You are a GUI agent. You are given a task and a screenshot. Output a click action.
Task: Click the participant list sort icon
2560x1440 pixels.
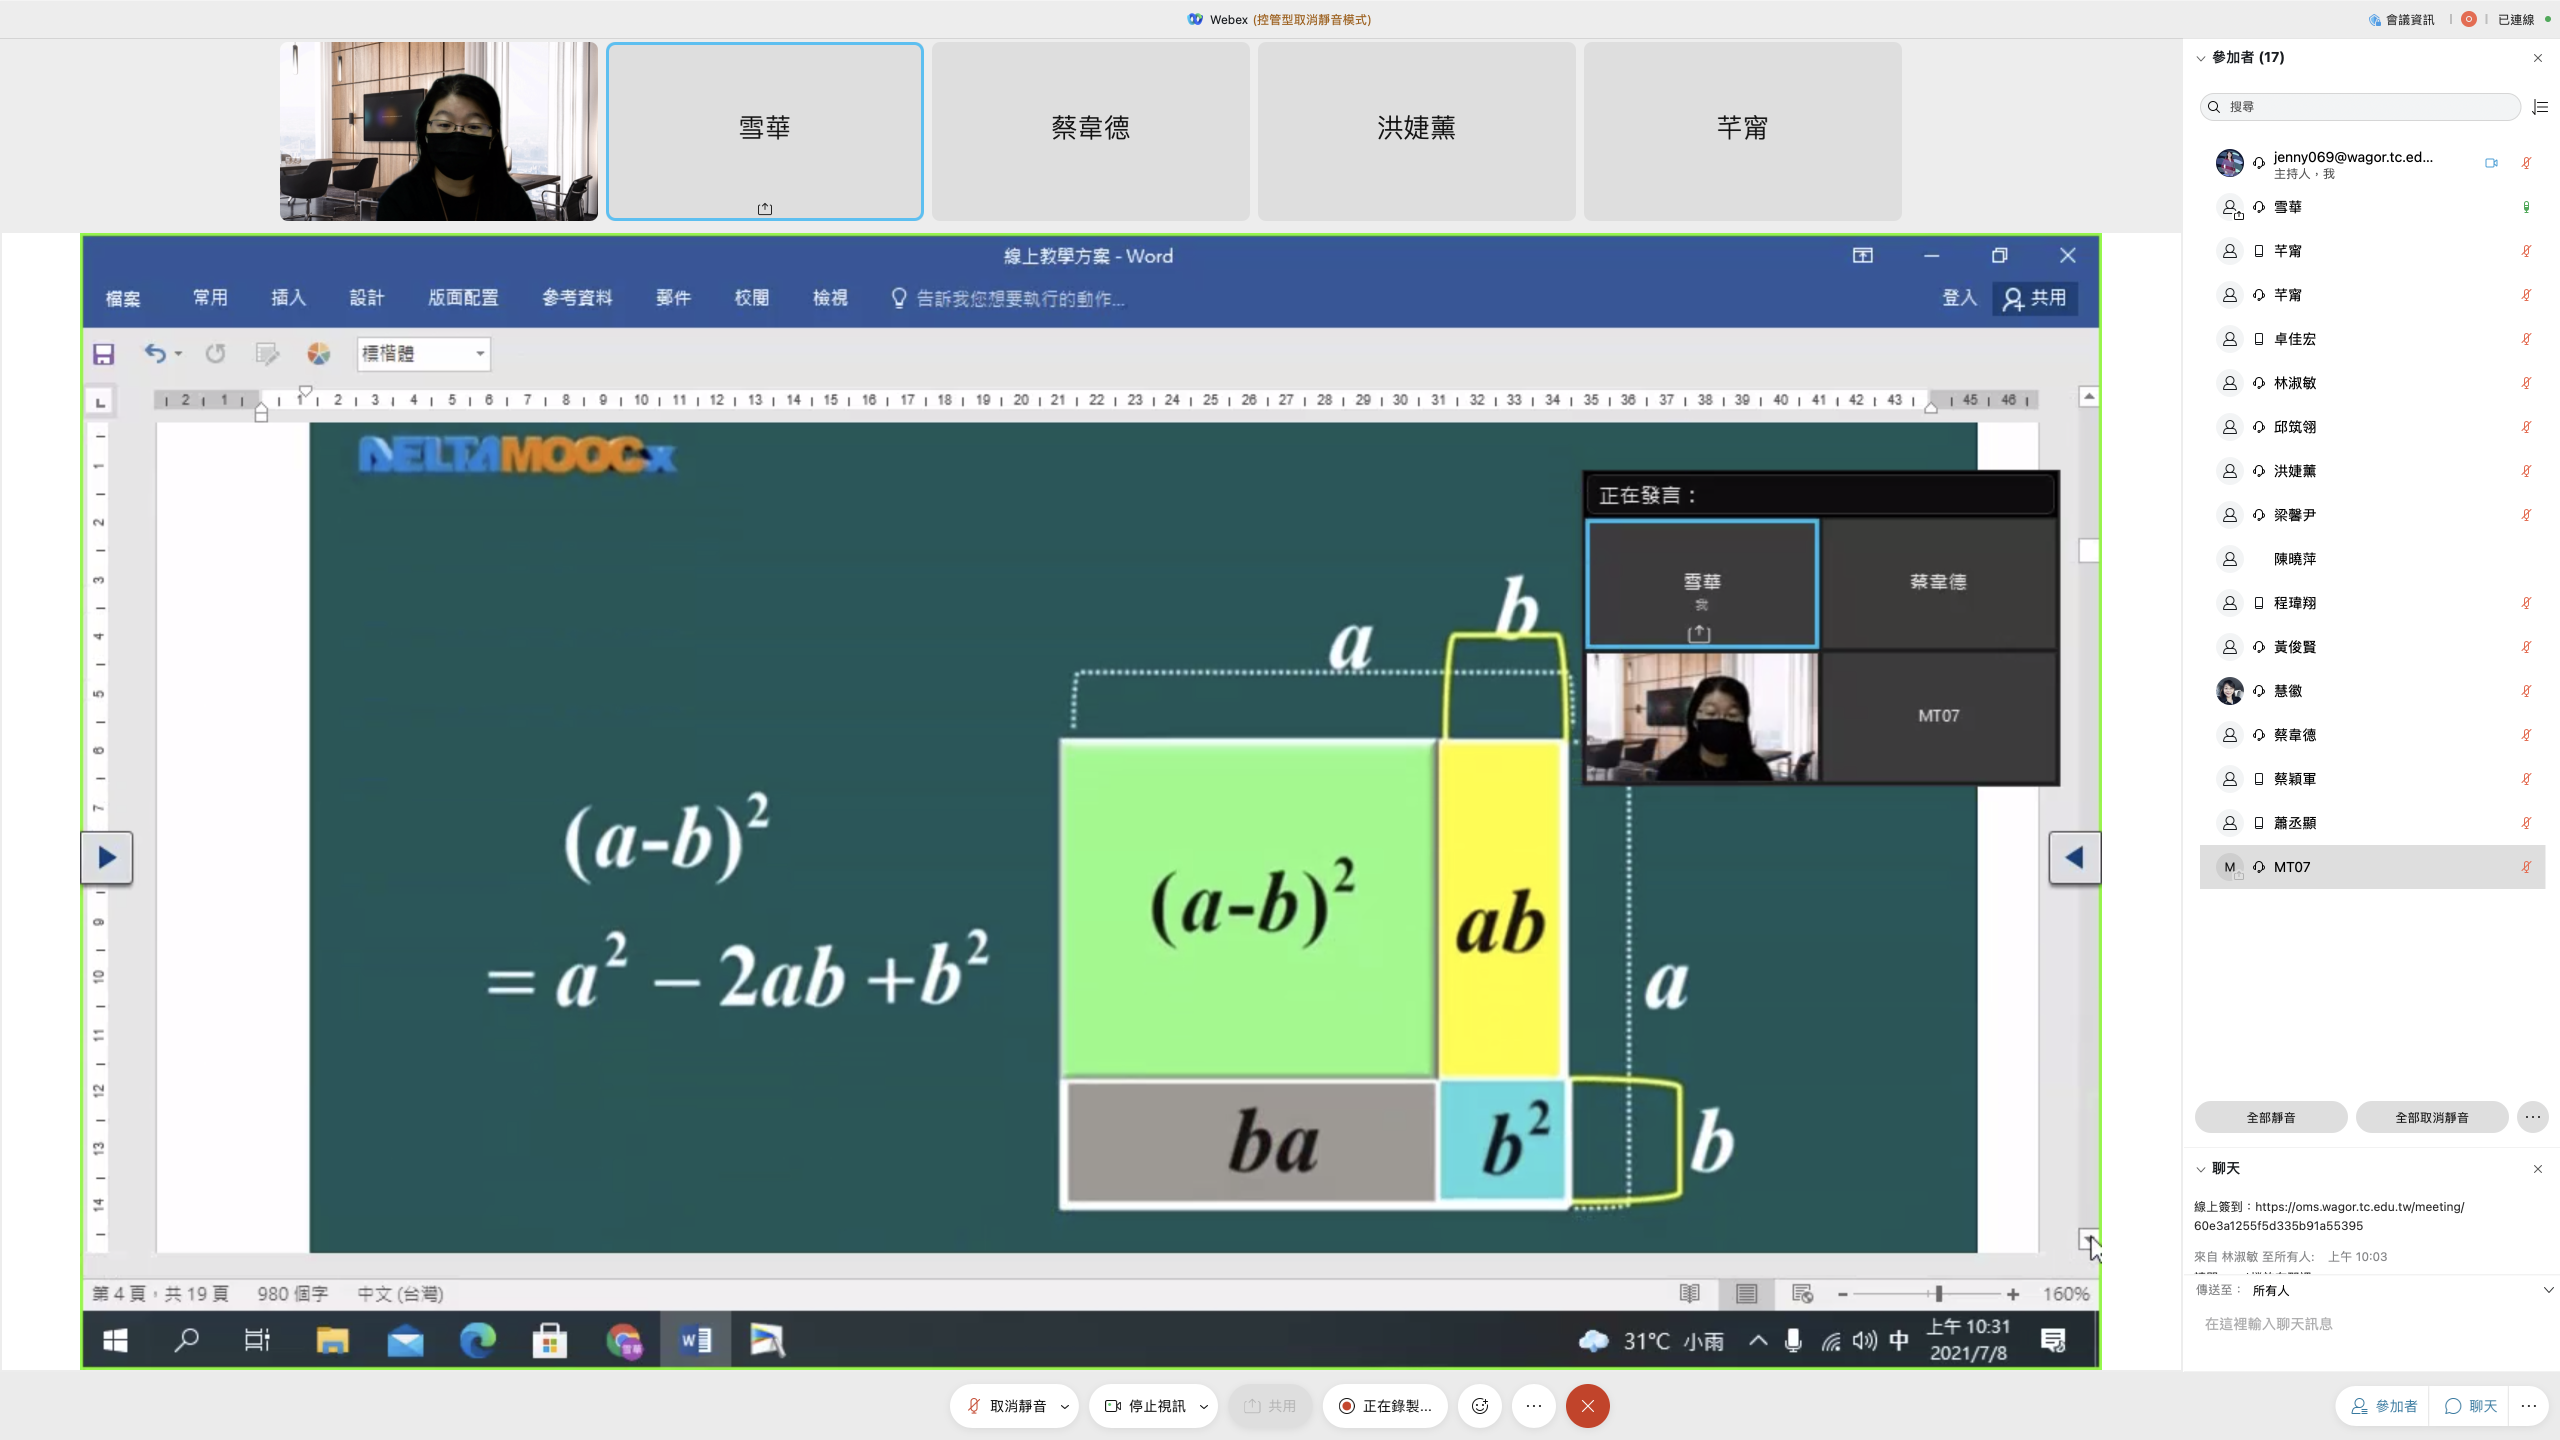(x=2540, y=107)
